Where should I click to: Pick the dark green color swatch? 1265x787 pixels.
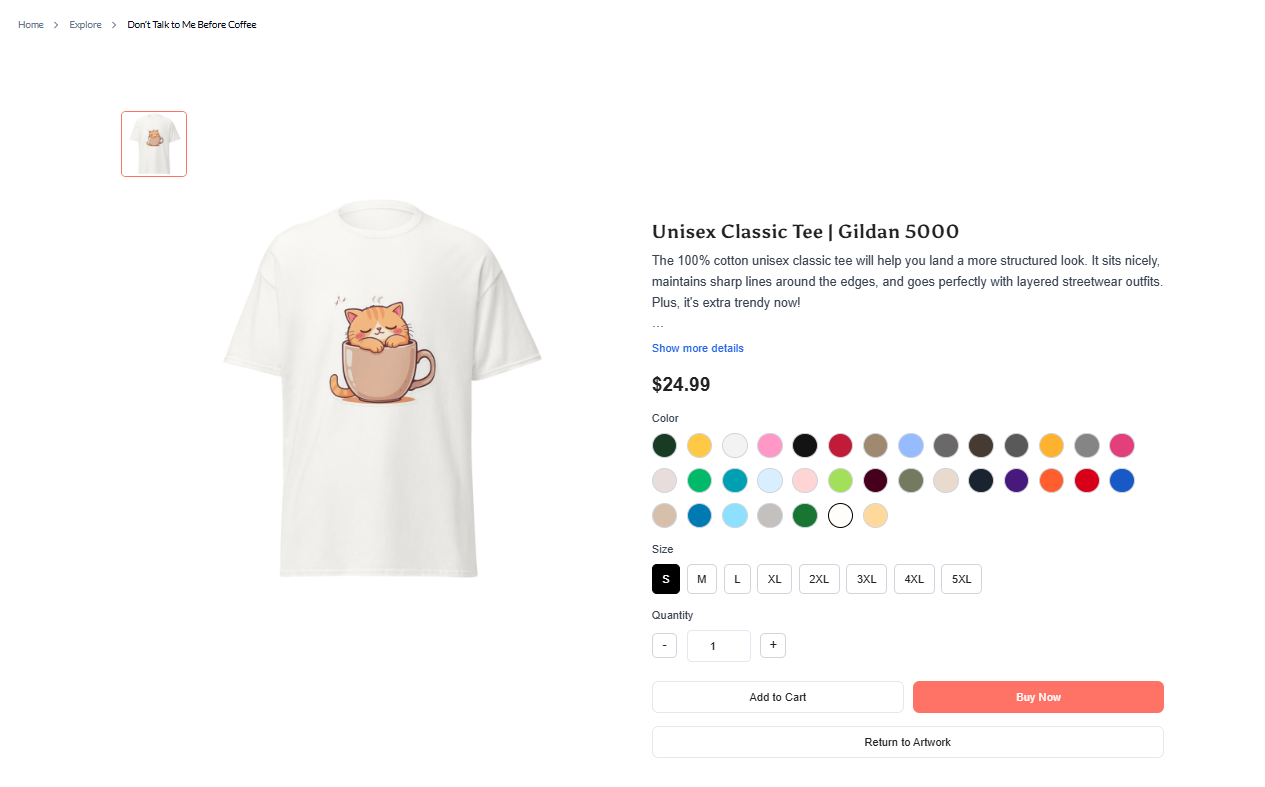click(664, 445)
